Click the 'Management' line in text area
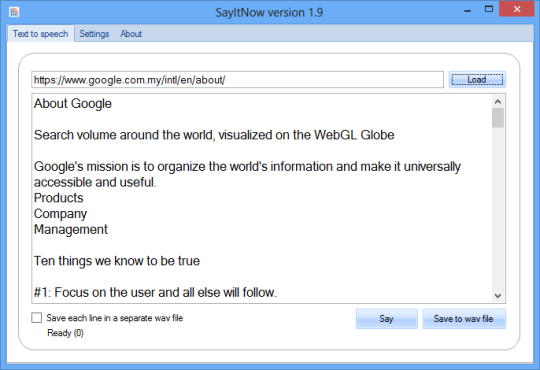The image size is (540, 370). [x=71, y=229]
